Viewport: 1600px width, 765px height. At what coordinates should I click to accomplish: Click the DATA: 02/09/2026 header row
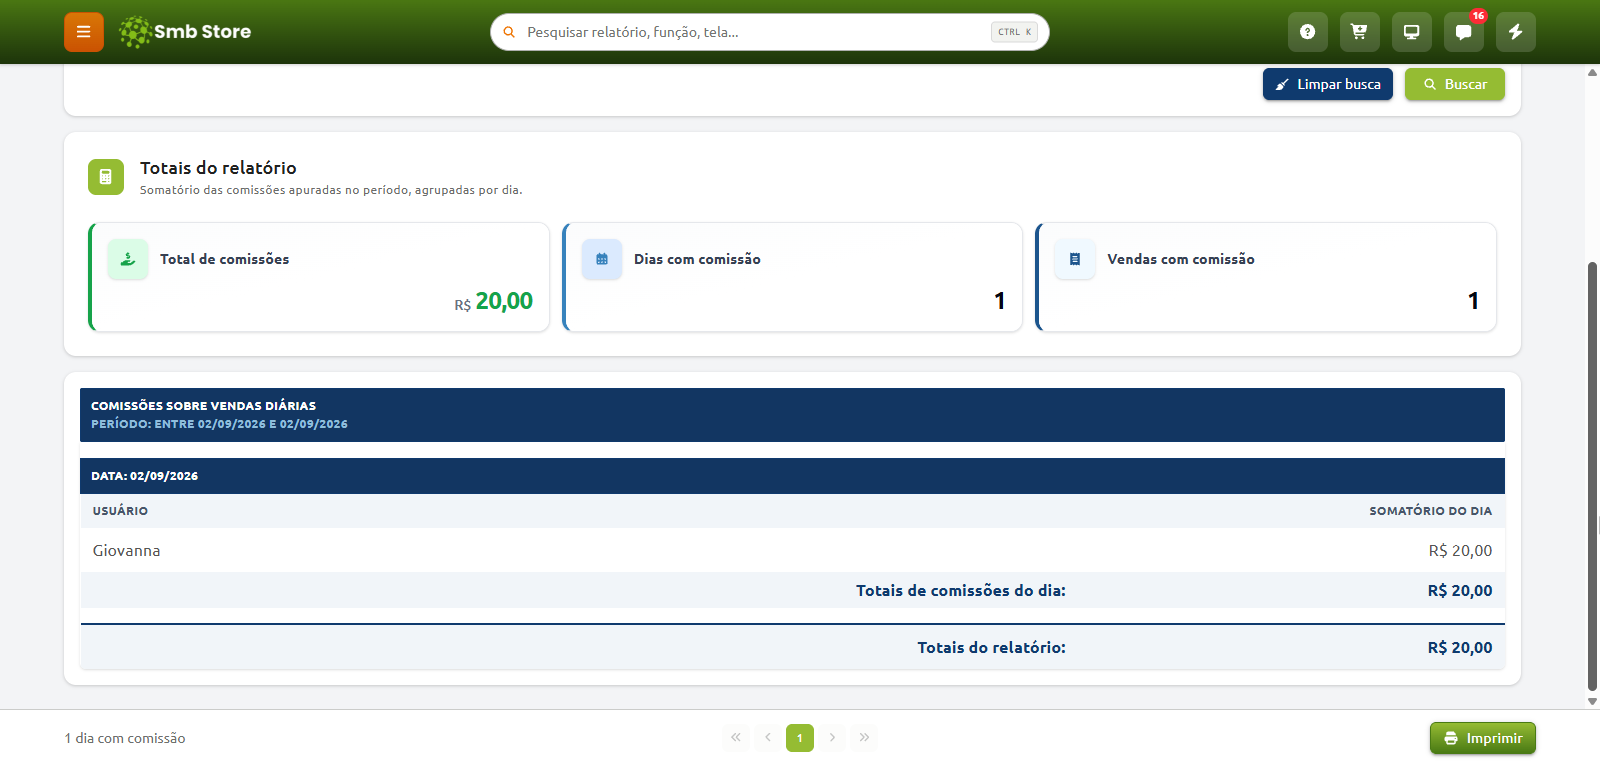coord(792,476)
